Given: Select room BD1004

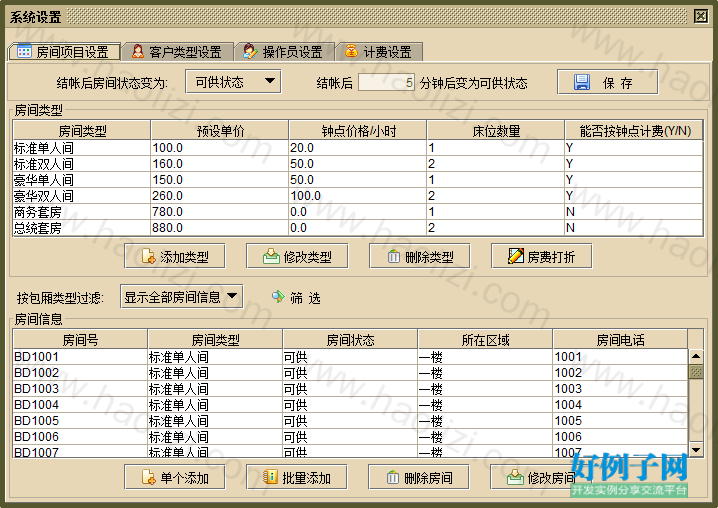Looking at the screenshot, I should click(350, 404).
